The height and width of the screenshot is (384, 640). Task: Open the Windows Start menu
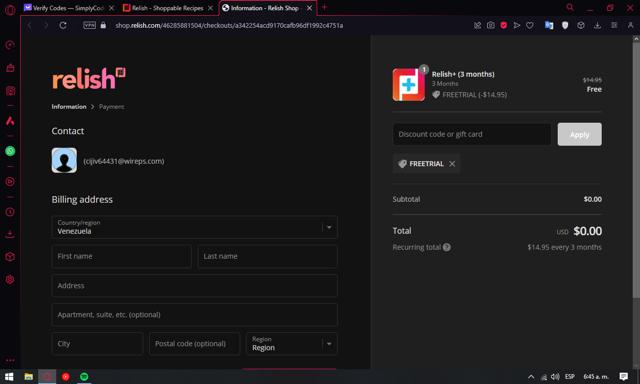[9, 377]
